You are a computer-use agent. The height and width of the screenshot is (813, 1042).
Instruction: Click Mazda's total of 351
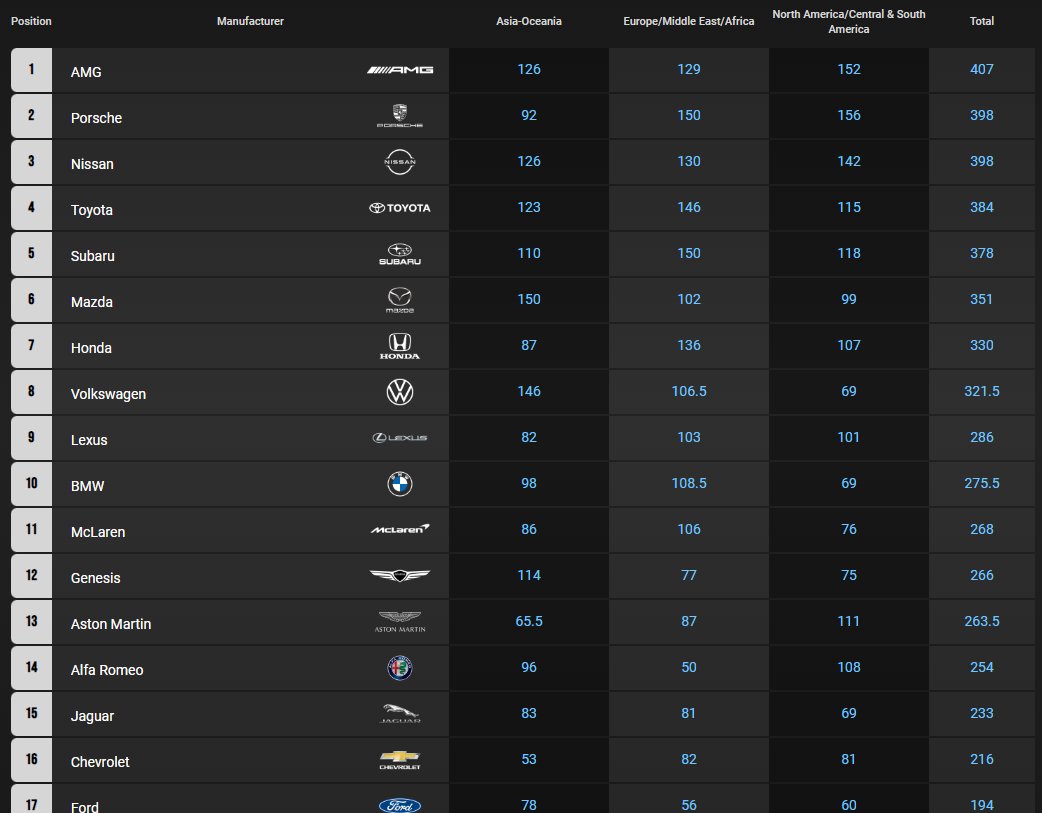[x=982, y=298]
